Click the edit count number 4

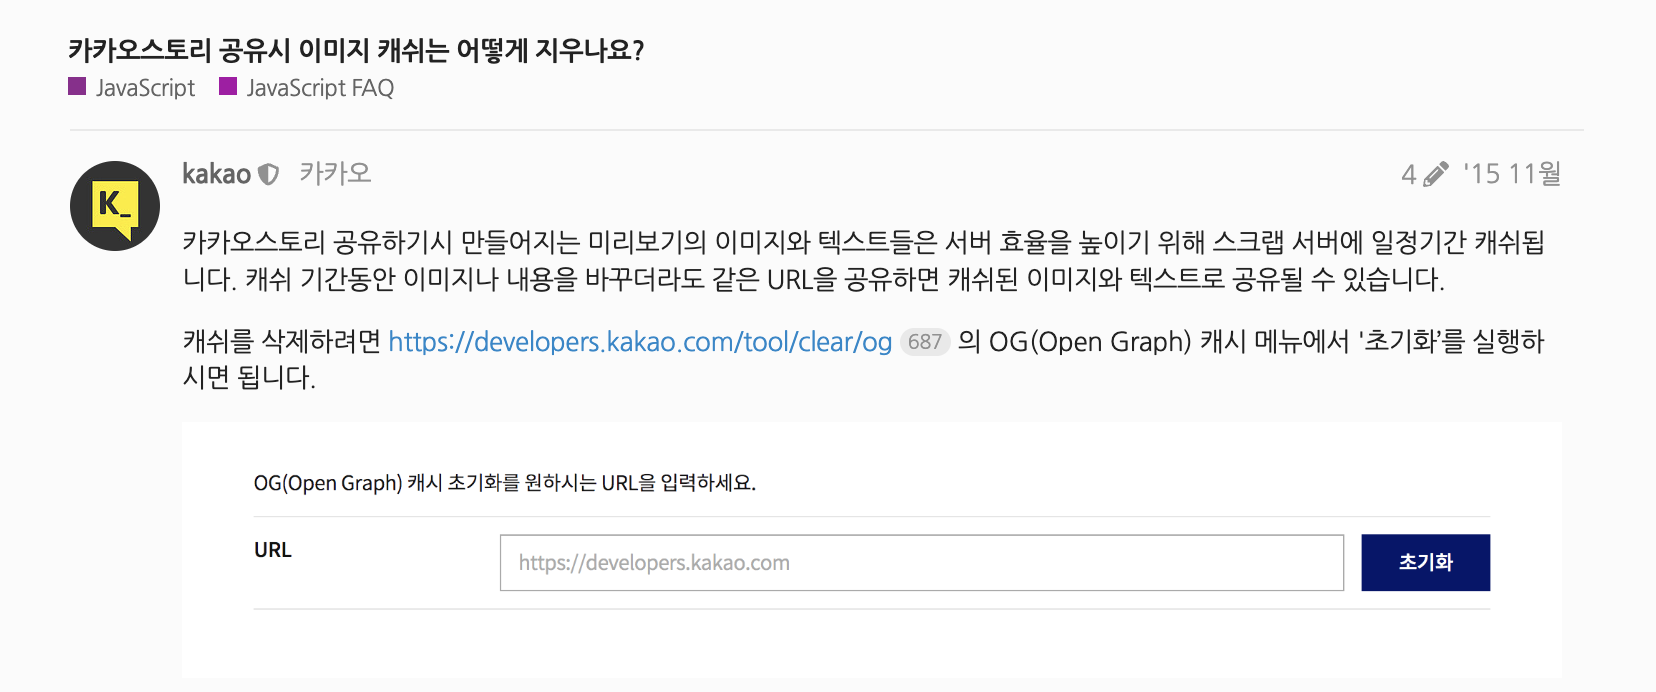(1409, 175)
